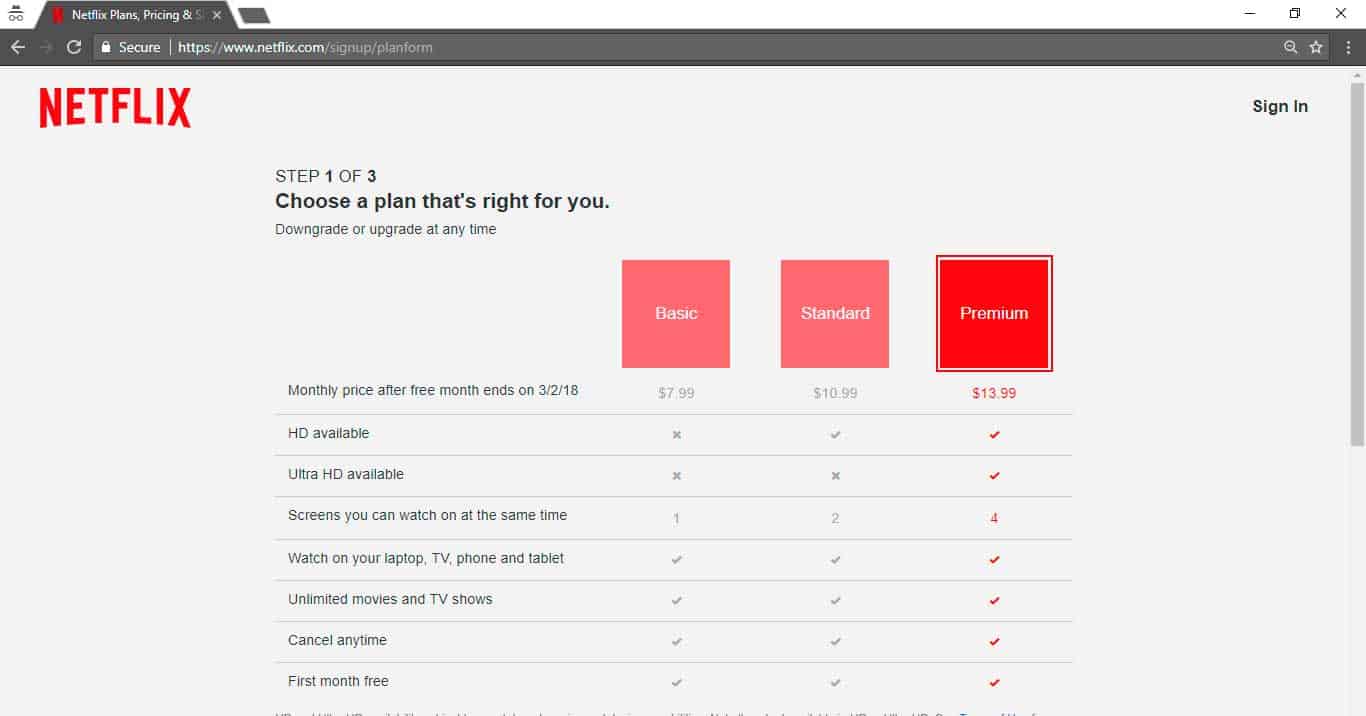Click Basic checkmark for Unlimited movies
Viewport: 1366px width, 716px height.
pos(676,601)
